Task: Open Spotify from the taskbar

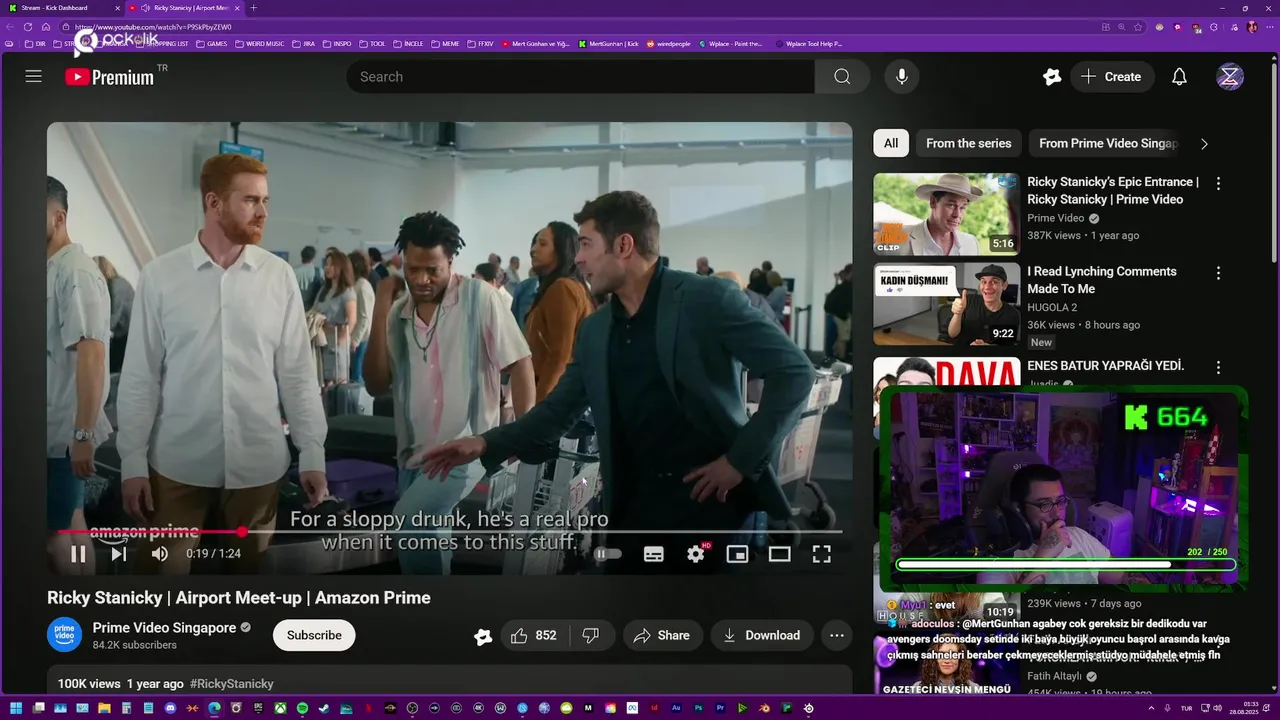Action: (x=302, y=708)
